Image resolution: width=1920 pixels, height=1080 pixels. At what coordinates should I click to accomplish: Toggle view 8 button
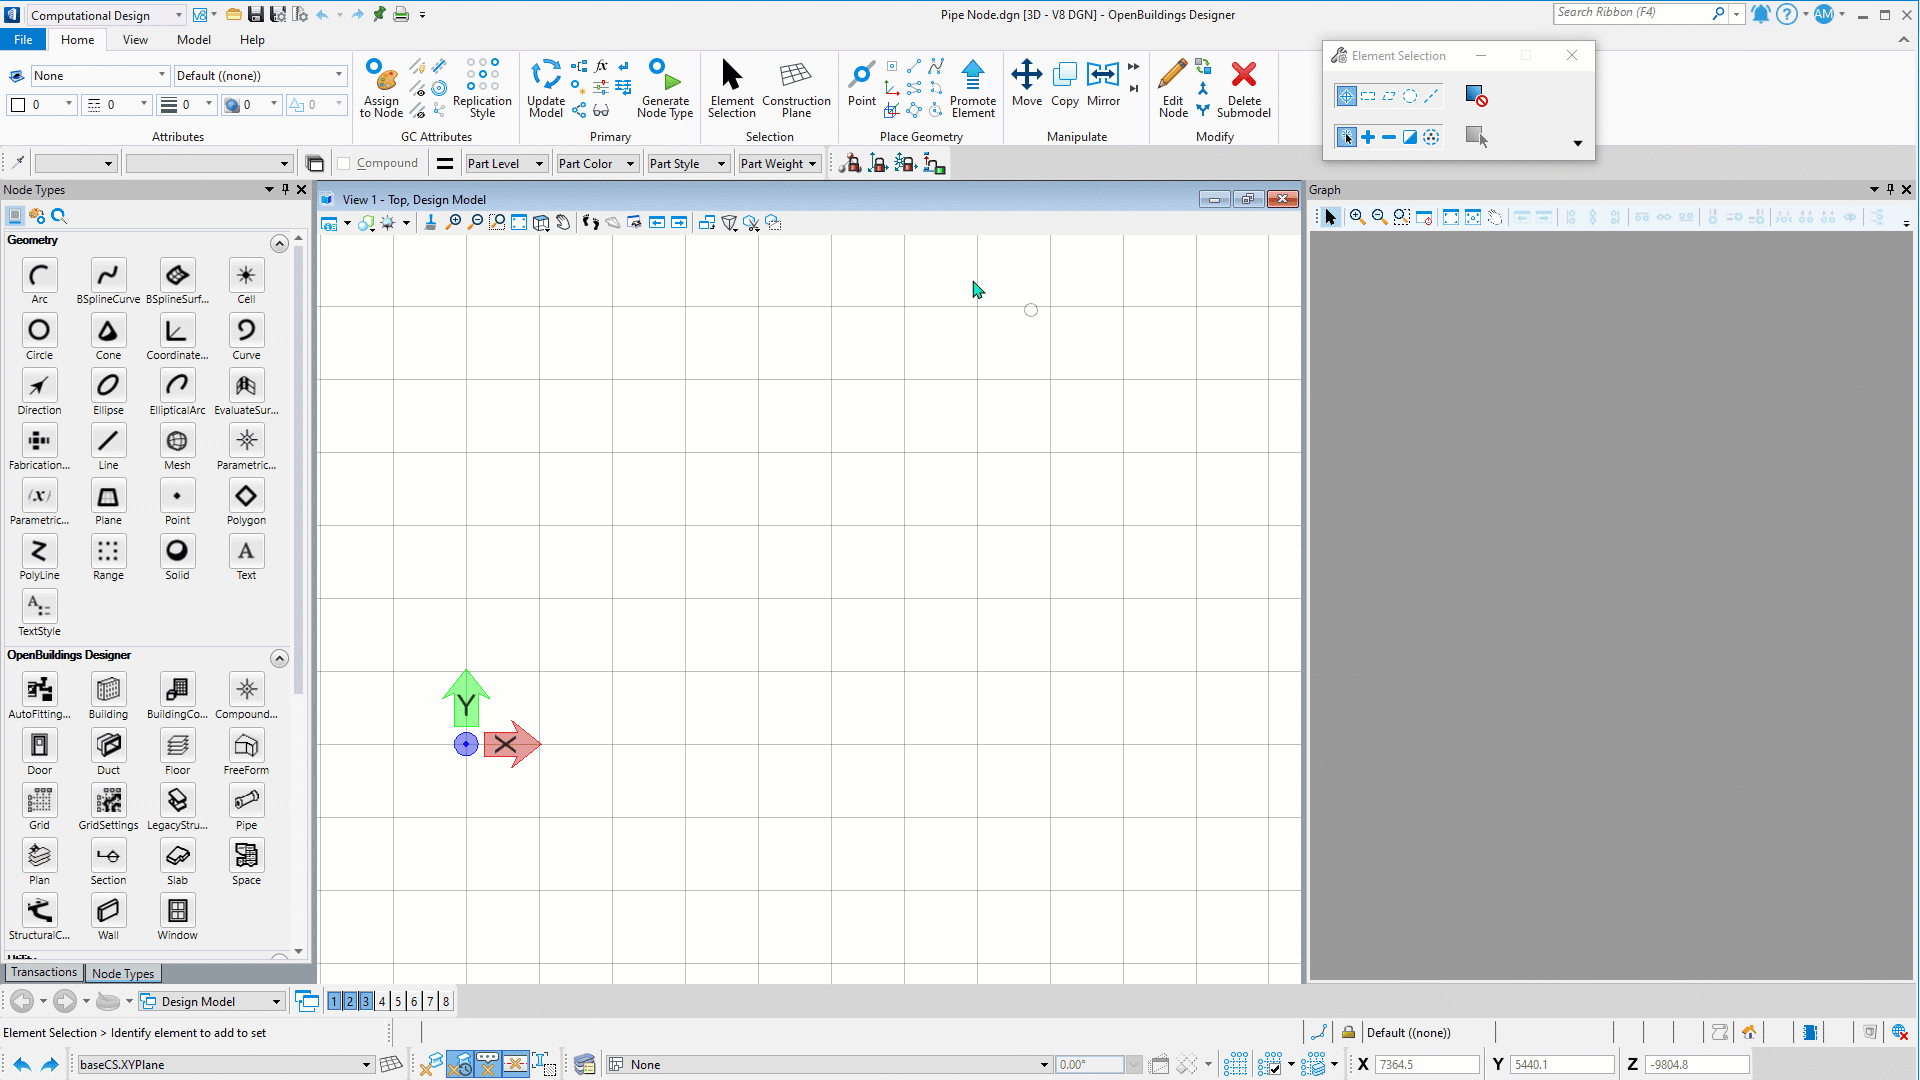pos(446,1001)
